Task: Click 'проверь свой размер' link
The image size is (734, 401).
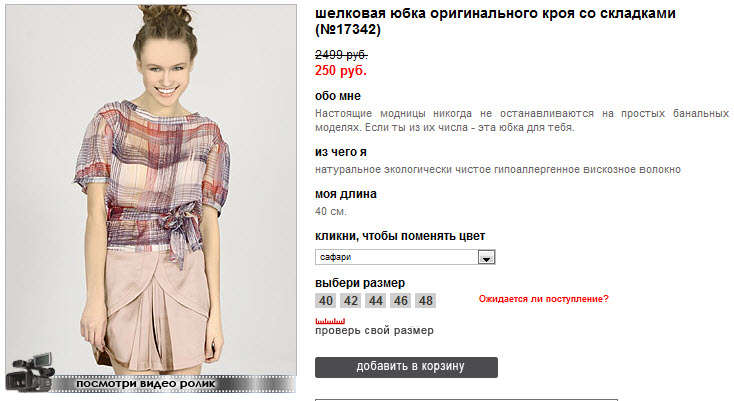Action: pos(374,330)
